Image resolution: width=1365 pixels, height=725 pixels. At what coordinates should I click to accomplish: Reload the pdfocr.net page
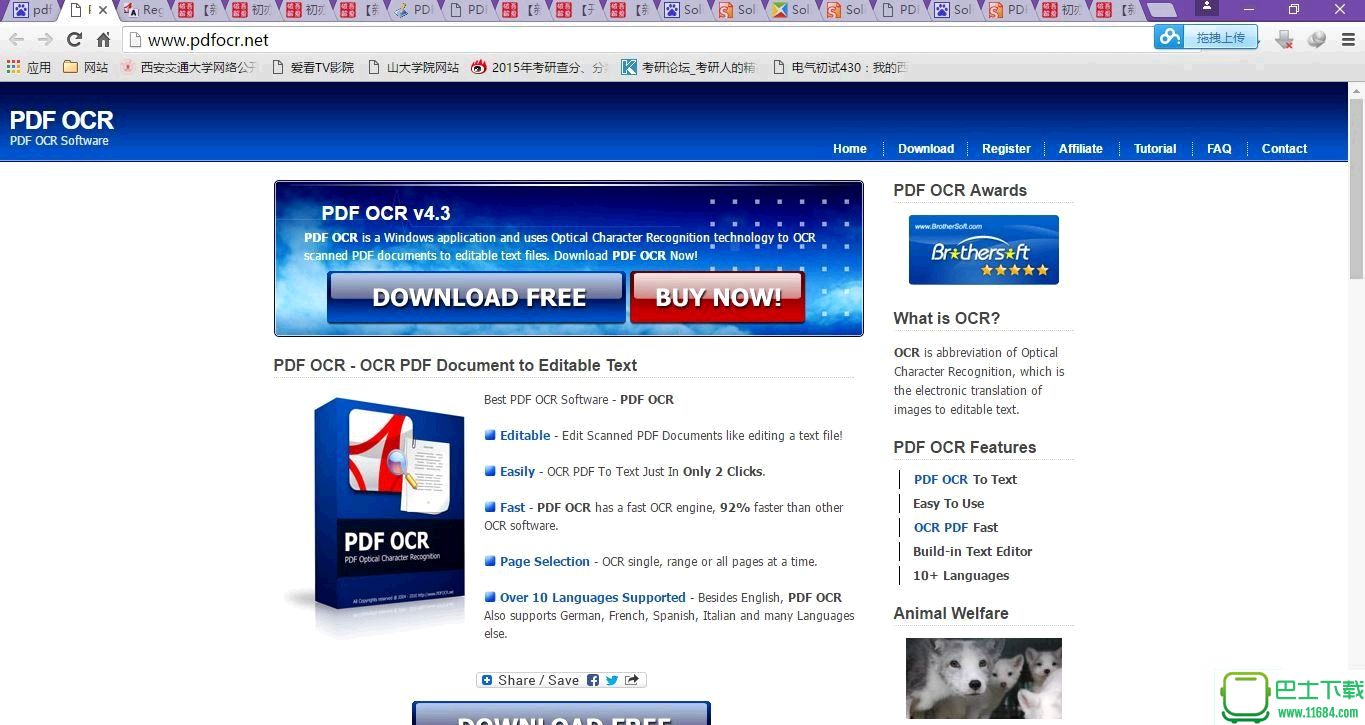point(74,40)
